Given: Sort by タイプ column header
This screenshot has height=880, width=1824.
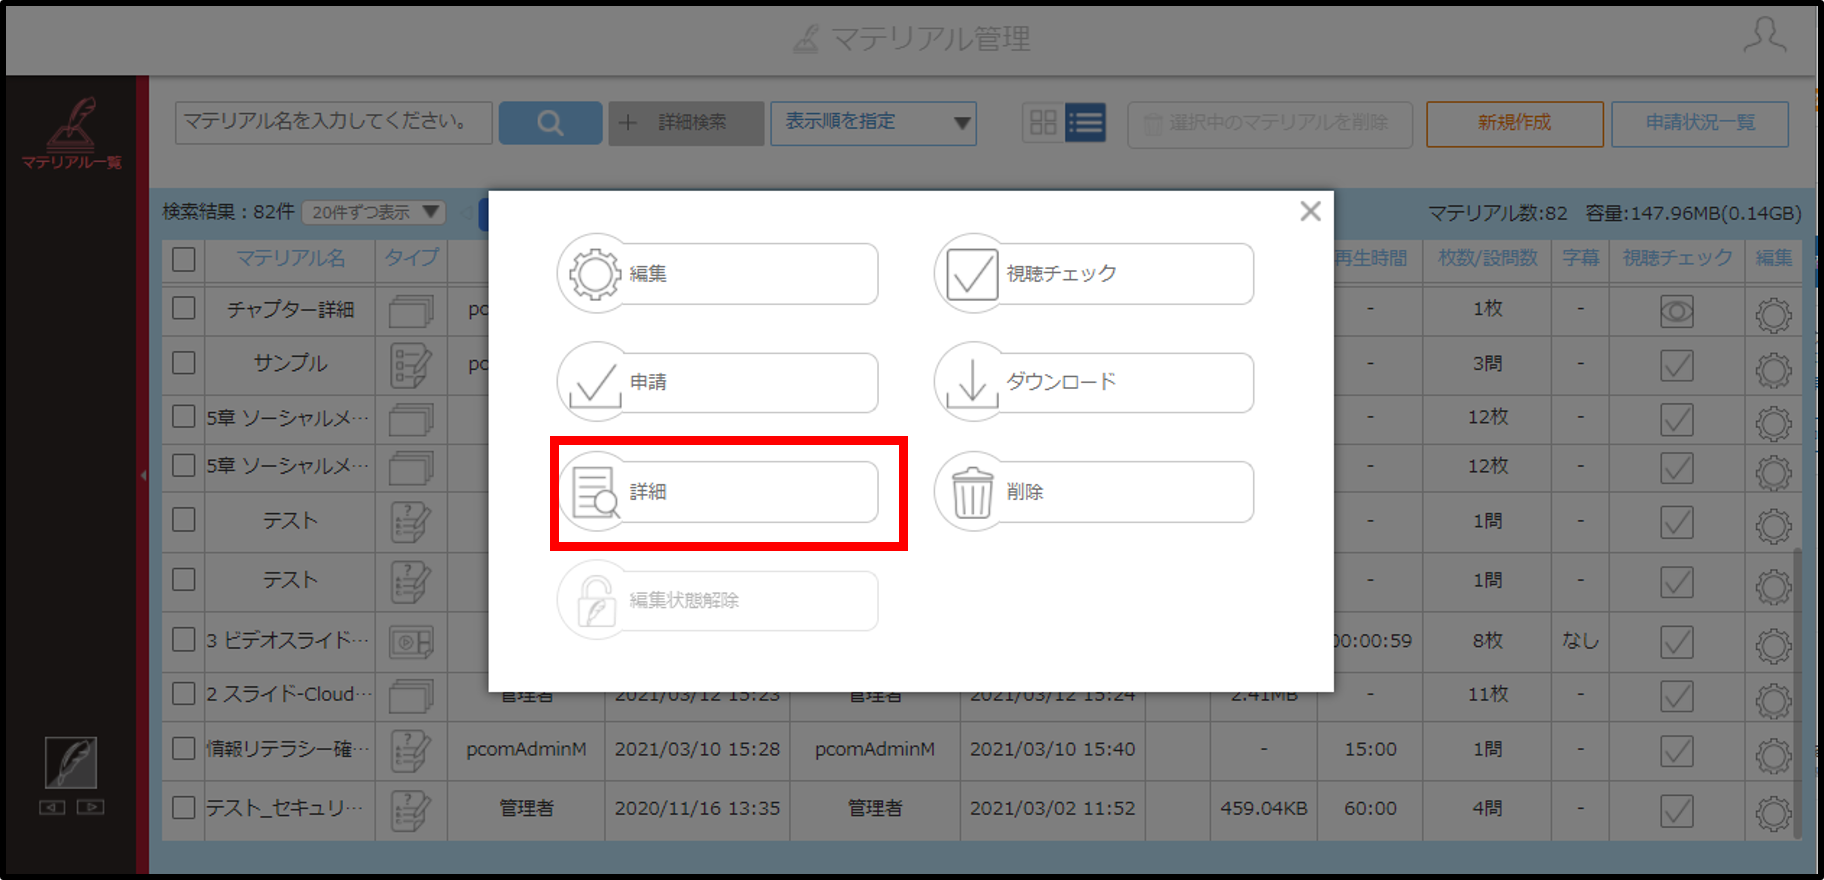Looking at the screenshot, I should pyautogui.click(x=411, y=258).
